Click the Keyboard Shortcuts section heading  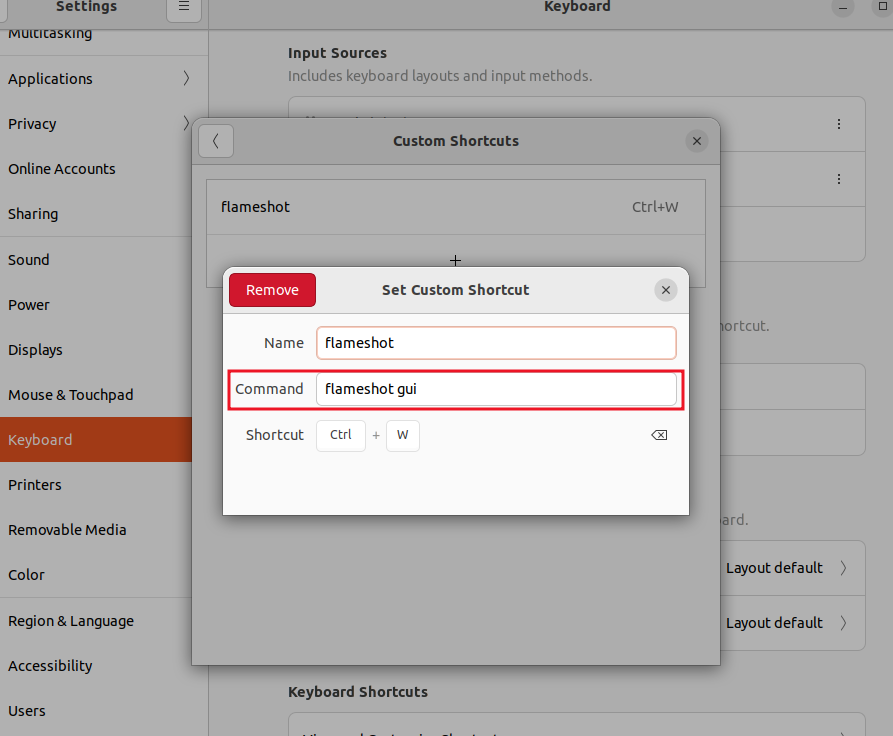358,692
